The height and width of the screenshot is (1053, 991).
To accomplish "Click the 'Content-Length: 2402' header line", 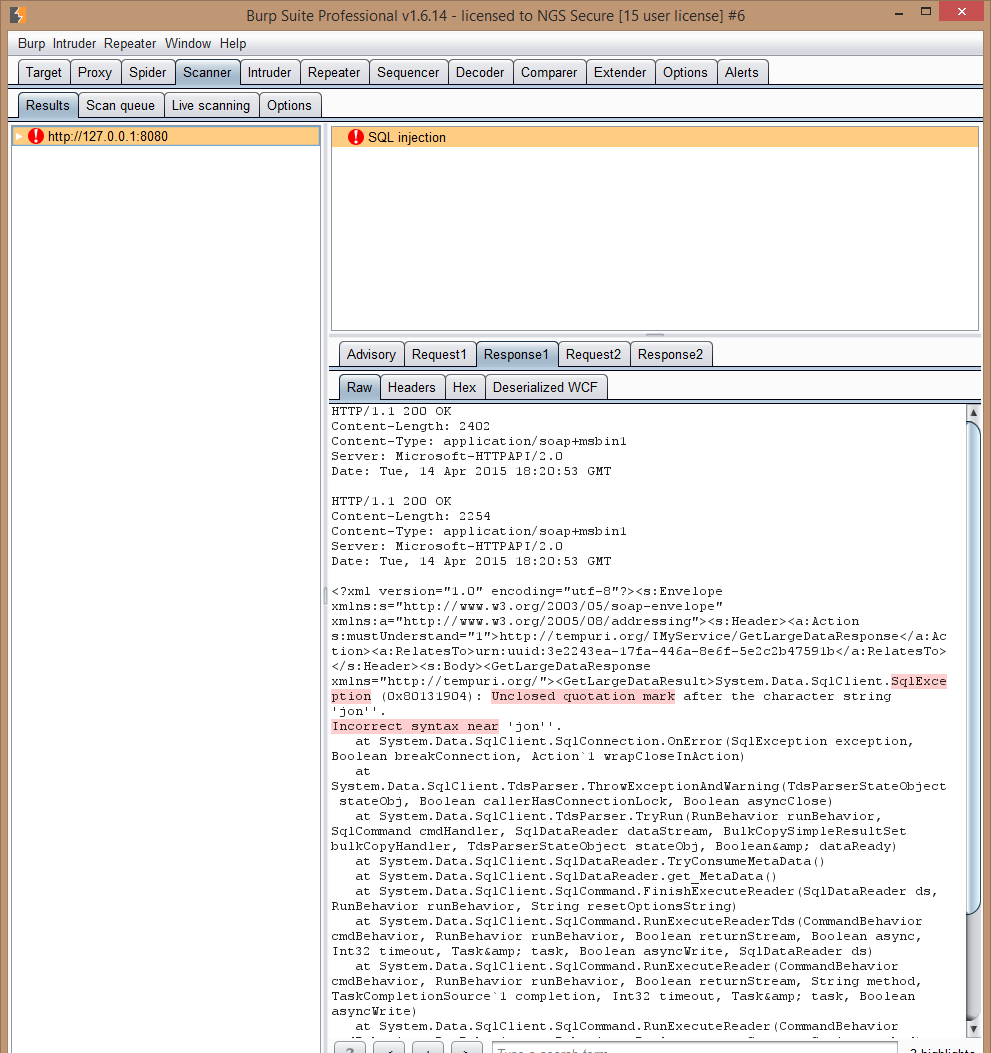I will pos(410,426).
